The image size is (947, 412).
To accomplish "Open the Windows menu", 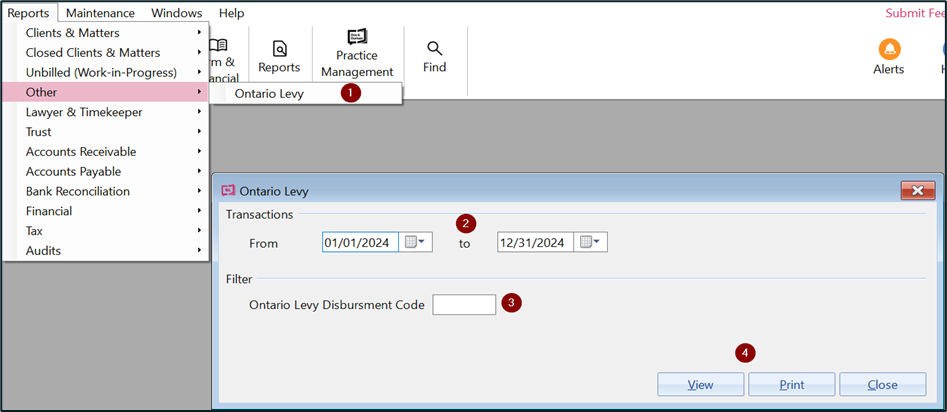I will tap(177, 13).
